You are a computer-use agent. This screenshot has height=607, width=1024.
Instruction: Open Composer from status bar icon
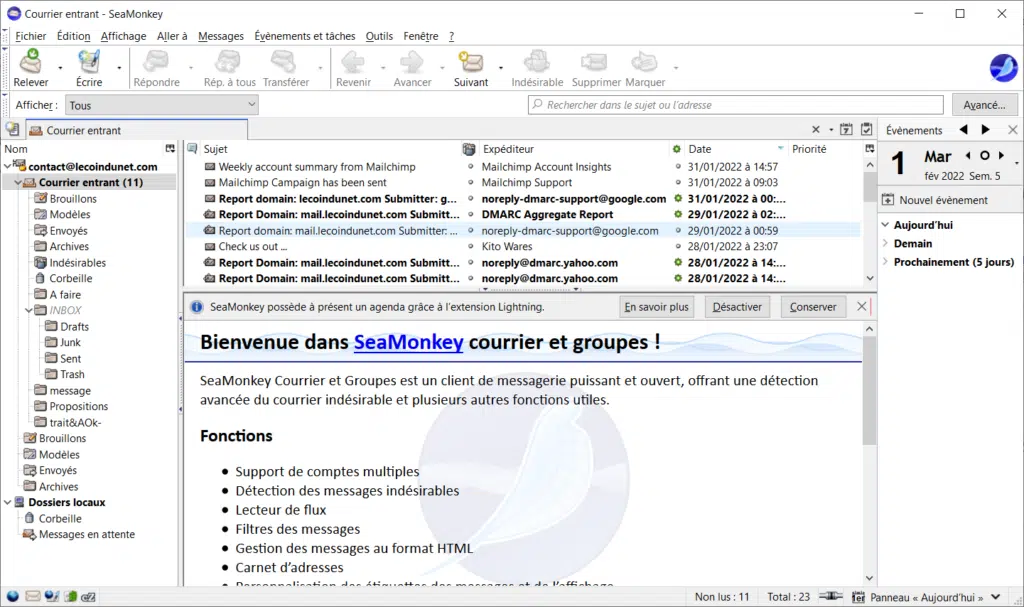pos(52,596)
